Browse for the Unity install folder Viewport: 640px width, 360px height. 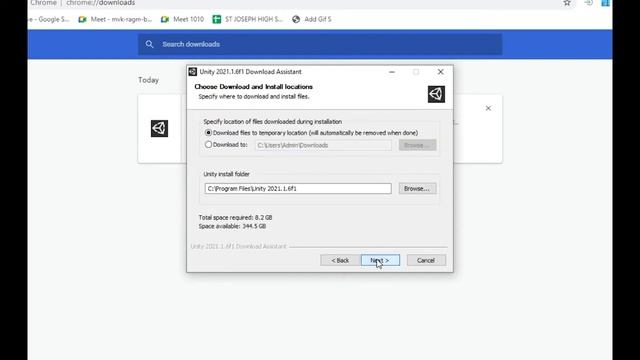[x=417, y=189]
